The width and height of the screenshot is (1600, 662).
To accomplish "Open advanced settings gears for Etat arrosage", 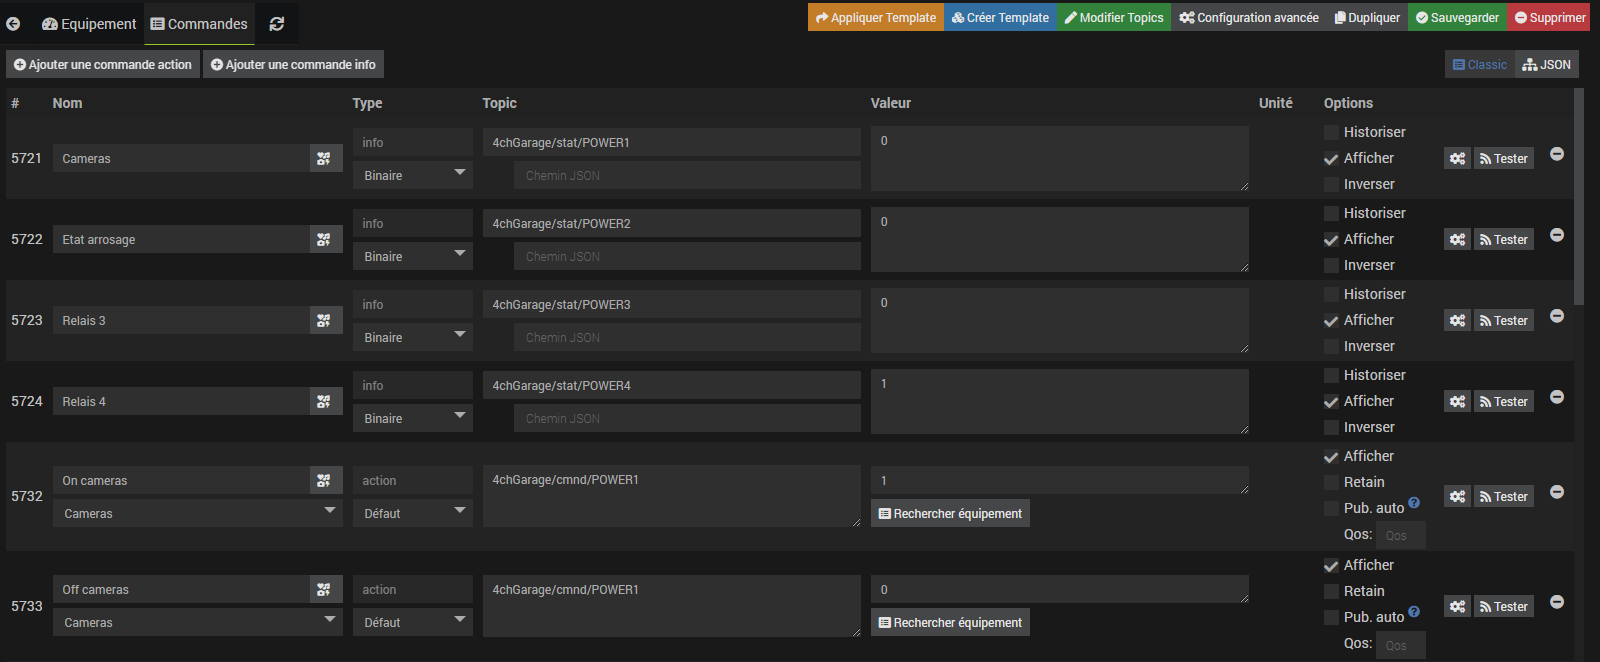I will click(x=1457, y=240).
